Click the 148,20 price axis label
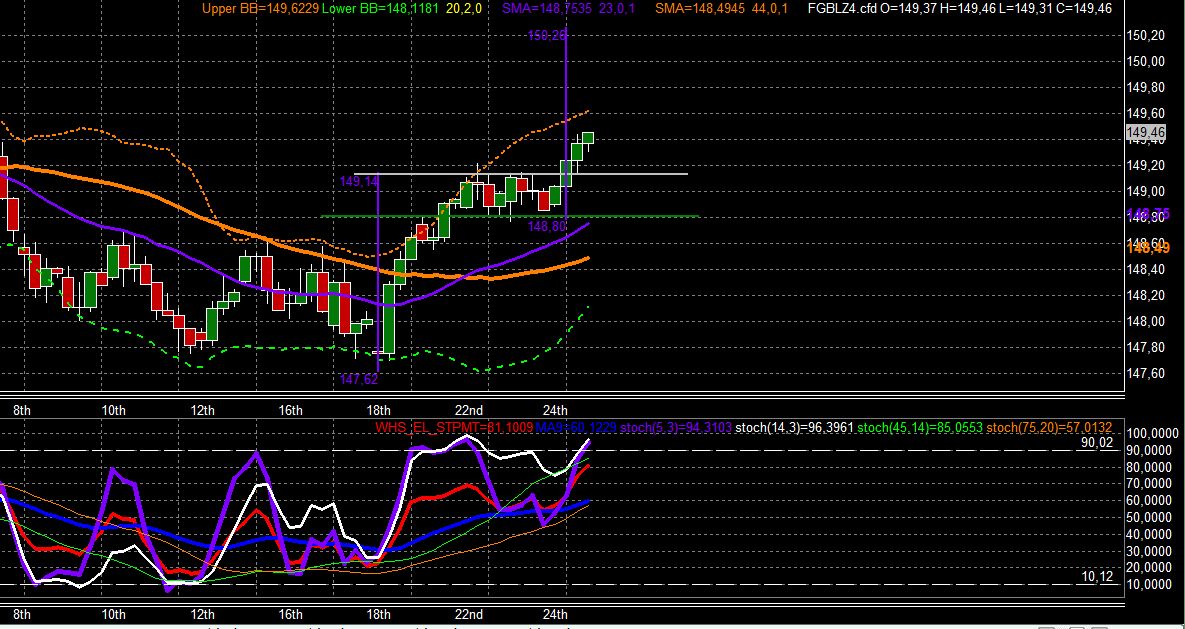Image resolution: width=1185 pixels, height=629 pixels. tap(1144, 296)
